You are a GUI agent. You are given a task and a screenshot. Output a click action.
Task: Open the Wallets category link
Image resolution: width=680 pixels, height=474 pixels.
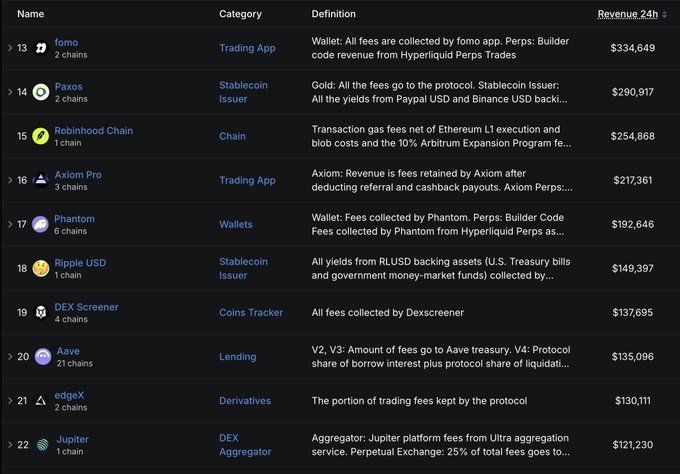(x=235, y=224)
